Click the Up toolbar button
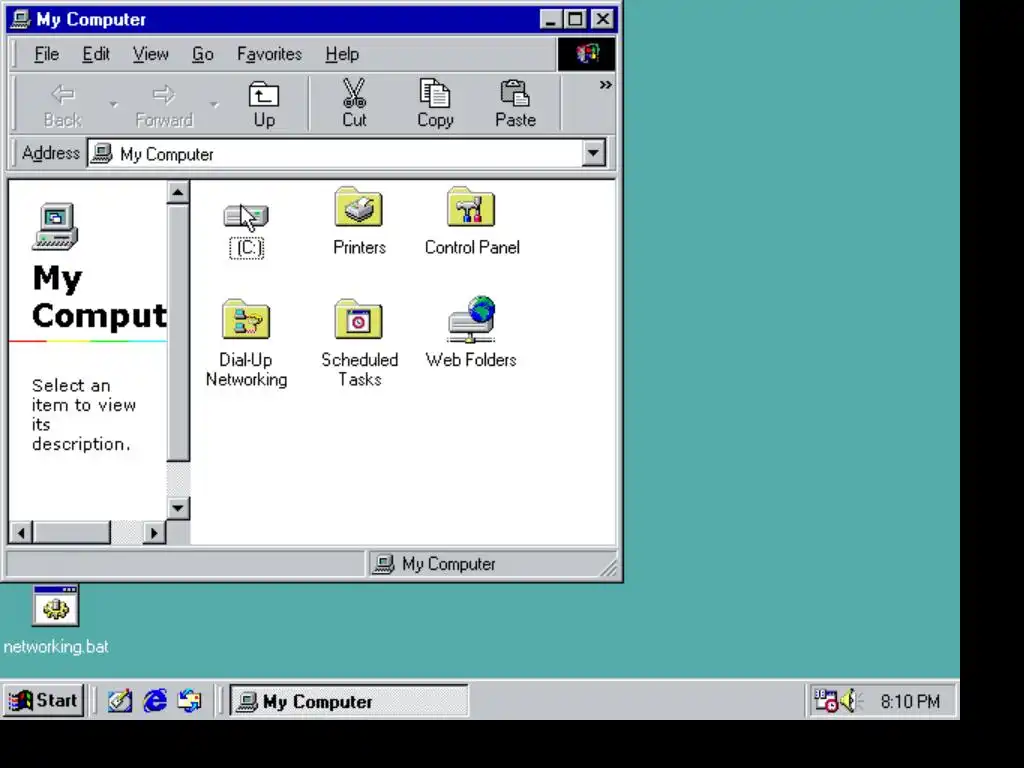This screenshot has width=1024, height=768. [x=264, y=104]
